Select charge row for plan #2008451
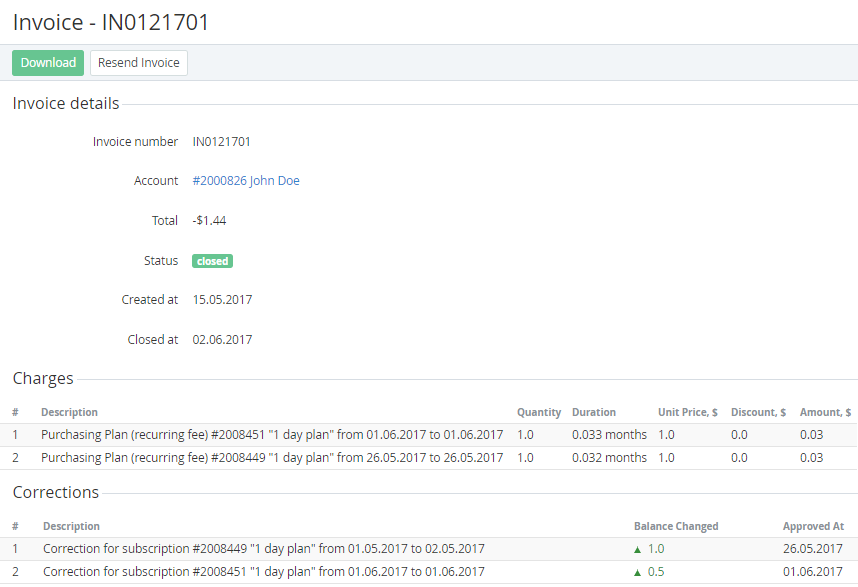 point(272,434)
